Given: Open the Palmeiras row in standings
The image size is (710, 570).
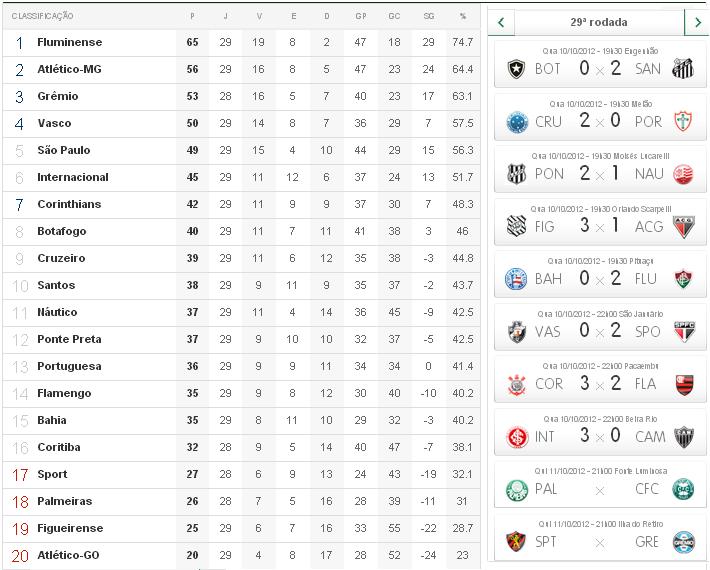Looking at the screenshot, I should 64,501.
